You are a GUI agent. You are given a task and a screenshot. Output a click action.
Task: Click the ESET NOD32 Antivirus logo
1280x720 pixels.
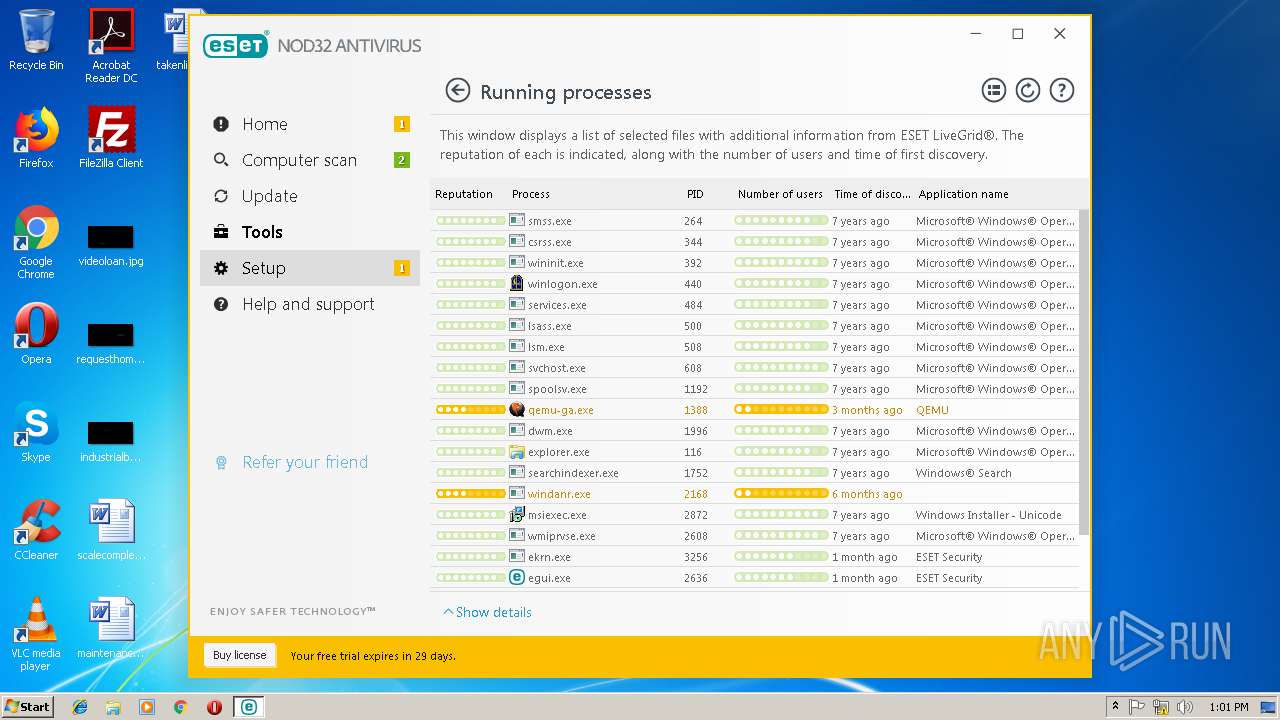tap(312, 45)
